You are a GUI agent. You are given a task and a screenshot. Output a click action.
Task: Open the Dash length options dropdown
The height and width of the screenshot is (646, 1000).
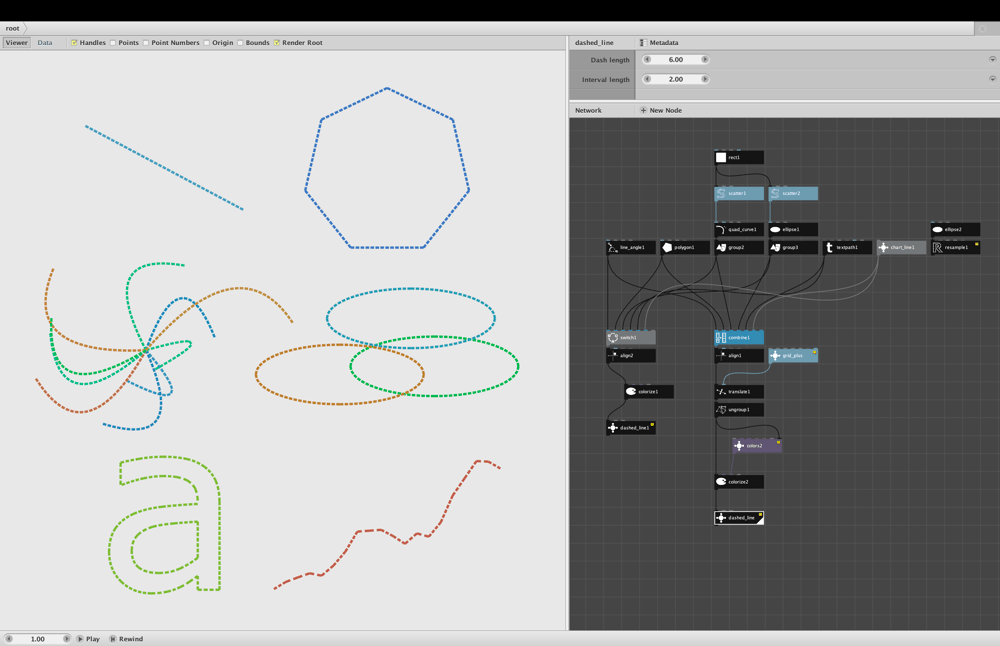point(992,59)
